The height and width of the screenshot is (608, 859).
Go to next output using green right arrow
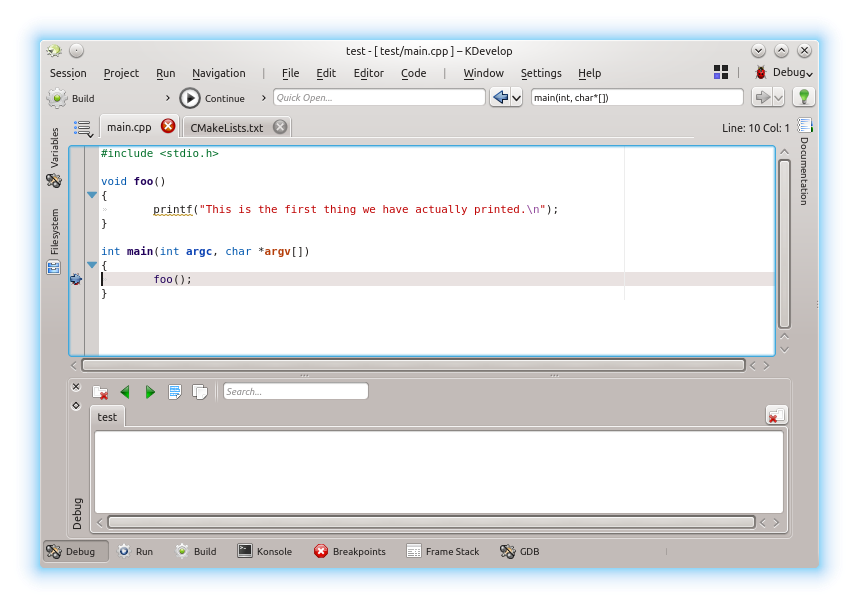[x=150, y=392]
